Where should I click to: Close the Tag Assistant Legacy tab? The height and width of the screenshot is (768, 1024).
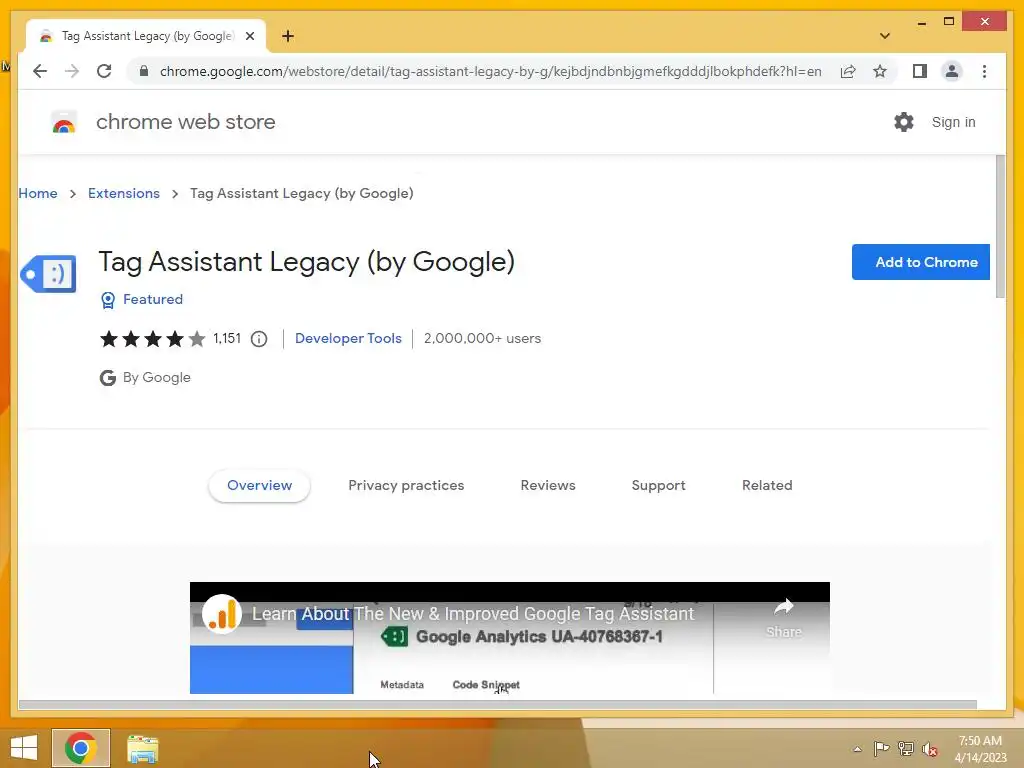pyautogui.click(x=249, y=36)
